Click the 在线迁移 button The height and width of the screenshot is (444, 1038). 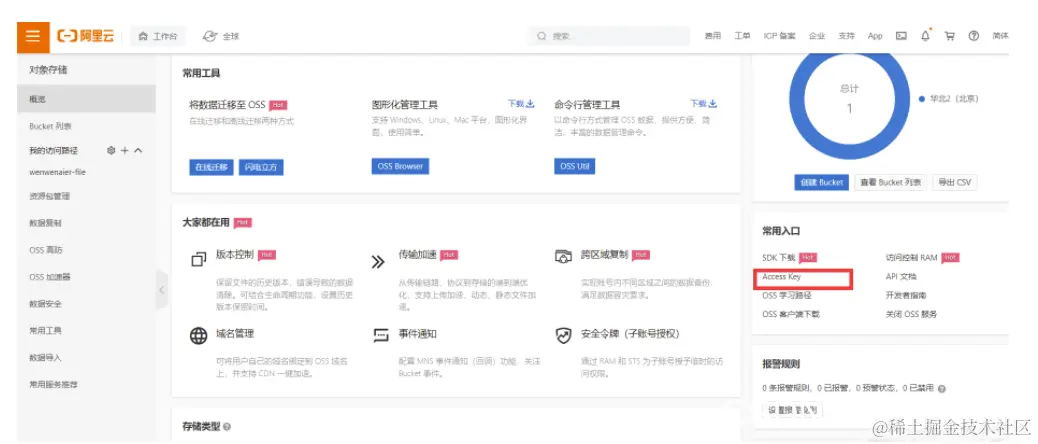(211, 167)
